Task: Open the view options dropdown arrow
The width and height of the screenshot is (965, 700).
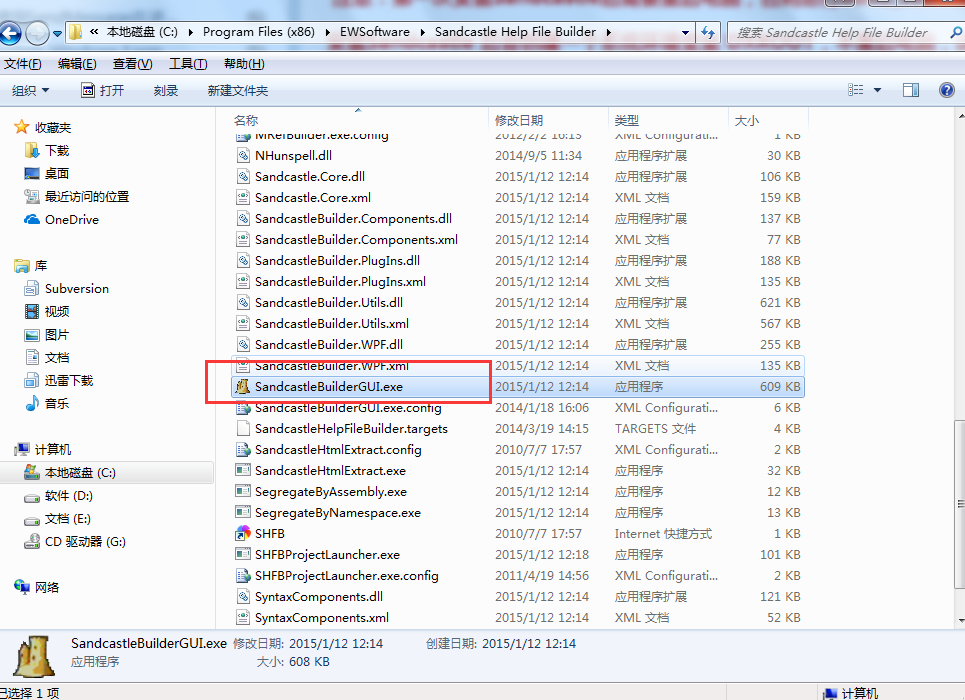Action: point(878,90)
